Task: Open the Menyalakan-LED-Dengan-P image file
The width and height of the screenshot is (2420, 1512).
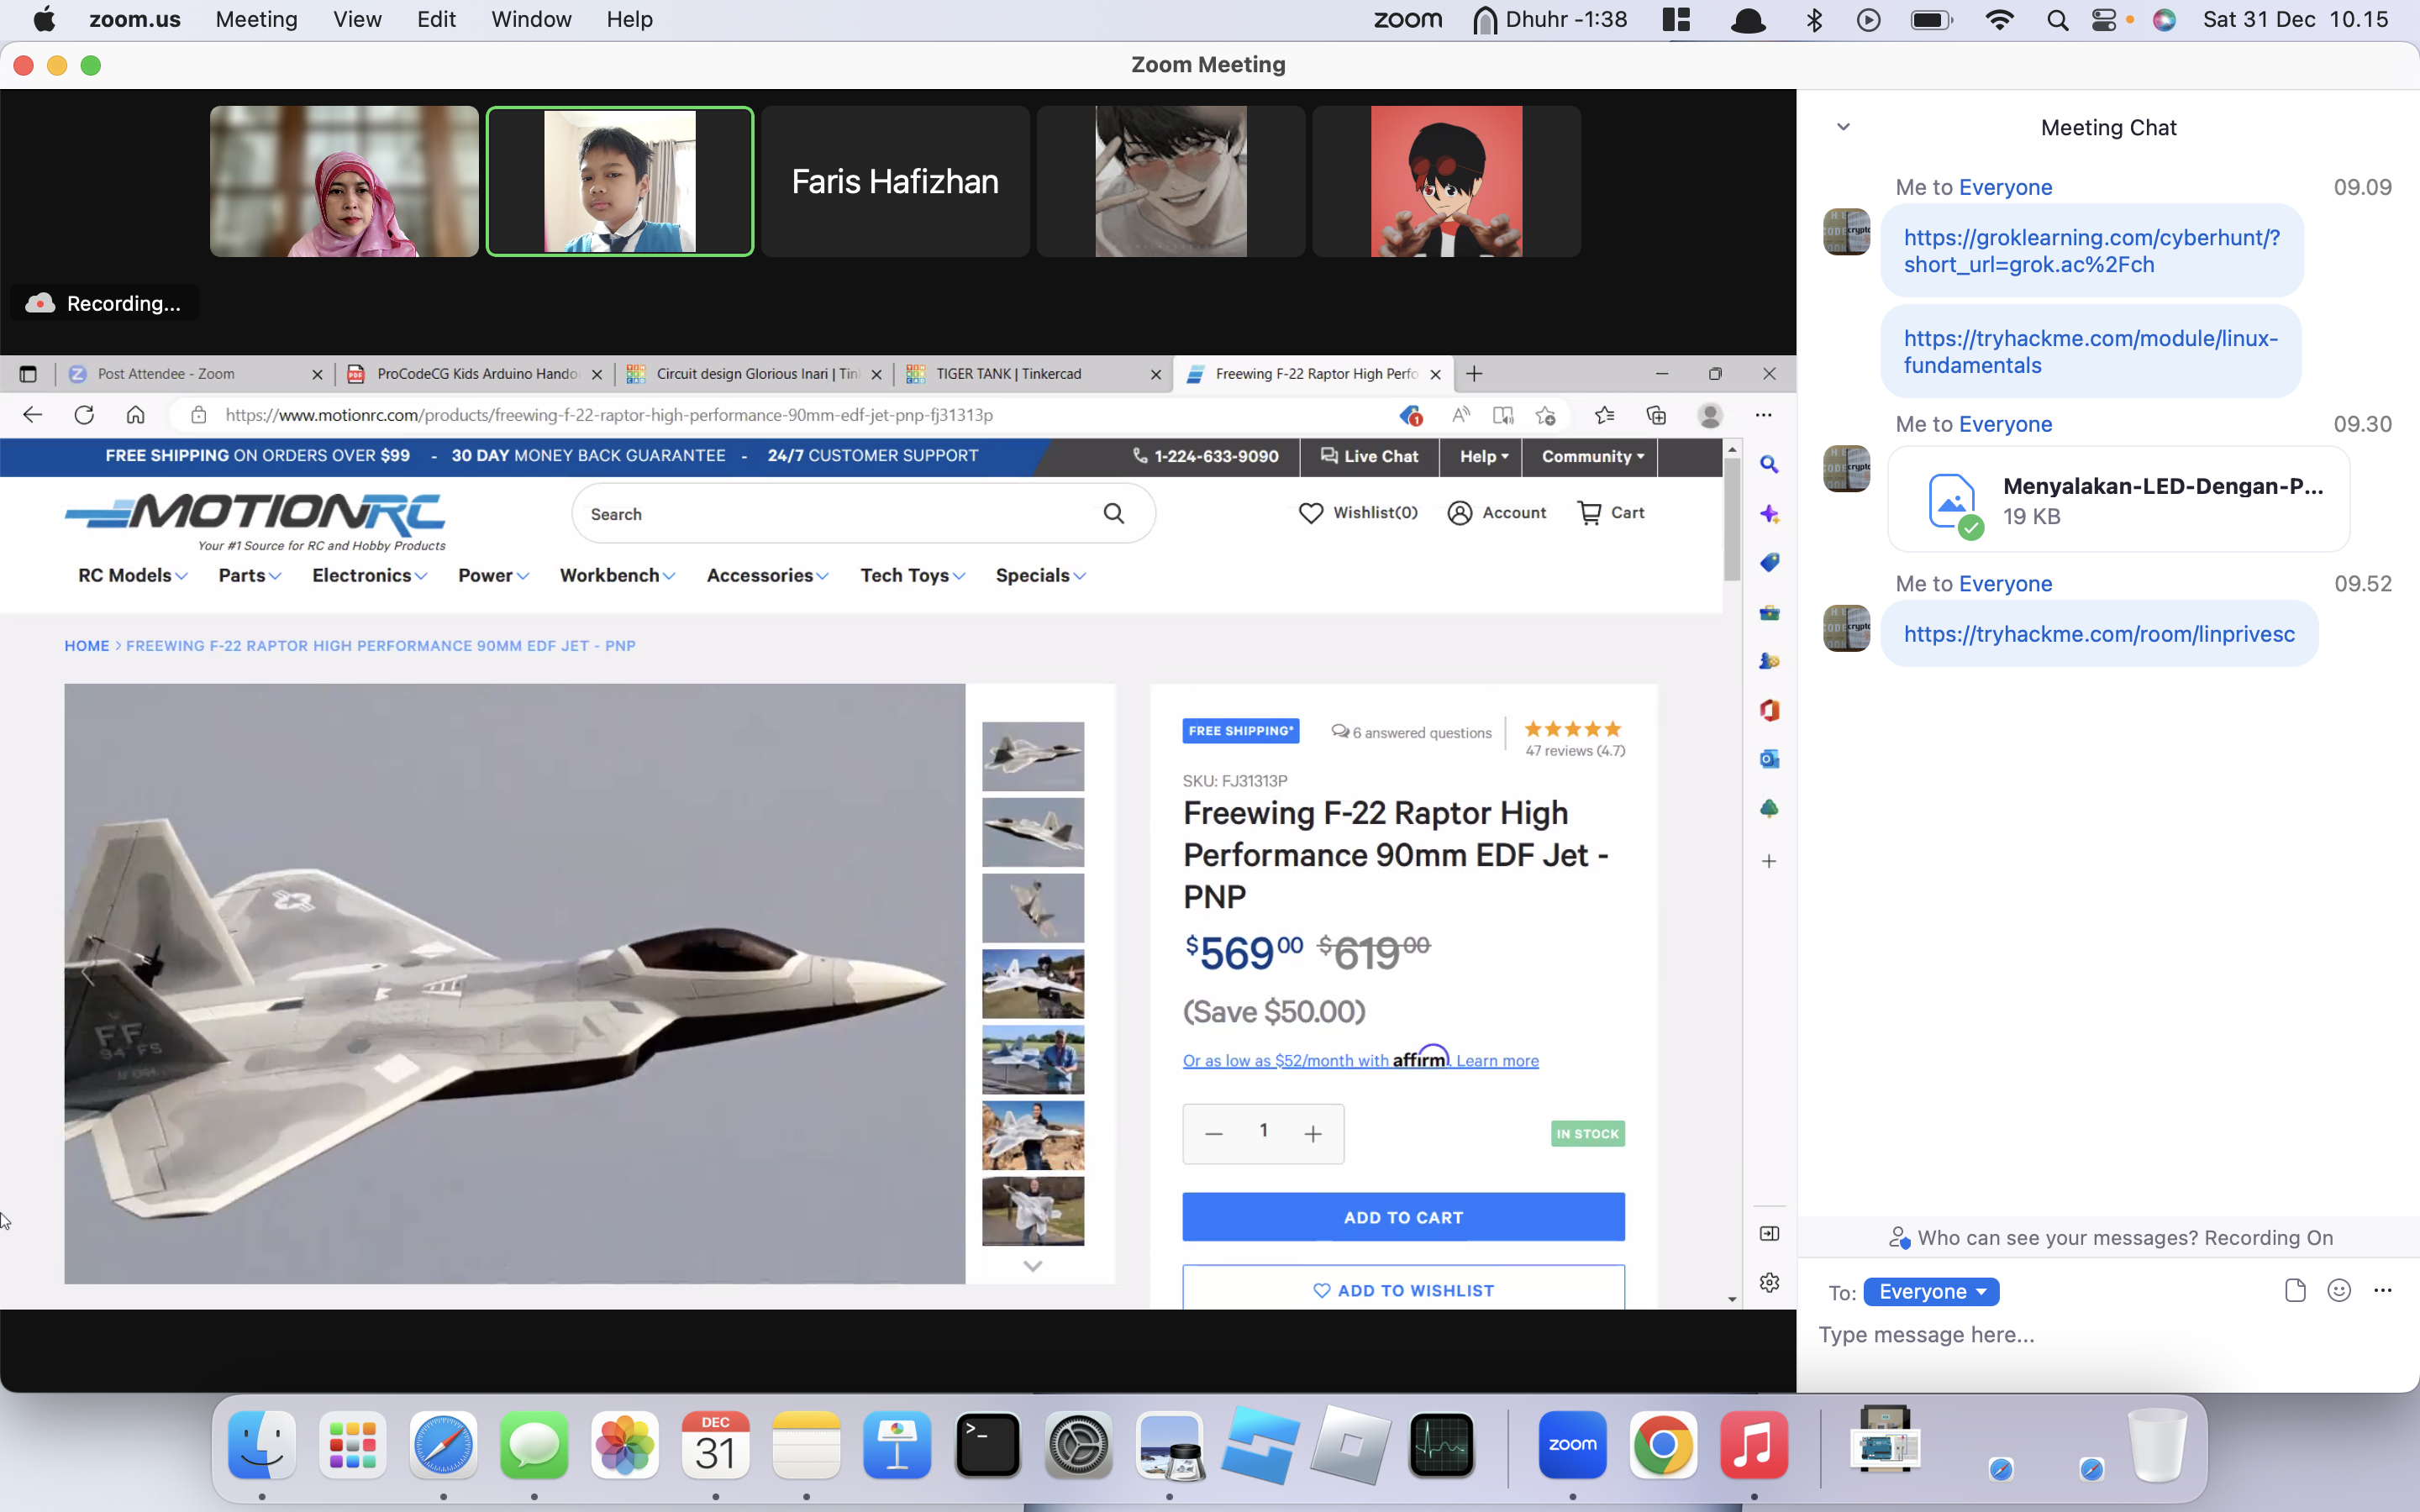Action: point(2118,500)
